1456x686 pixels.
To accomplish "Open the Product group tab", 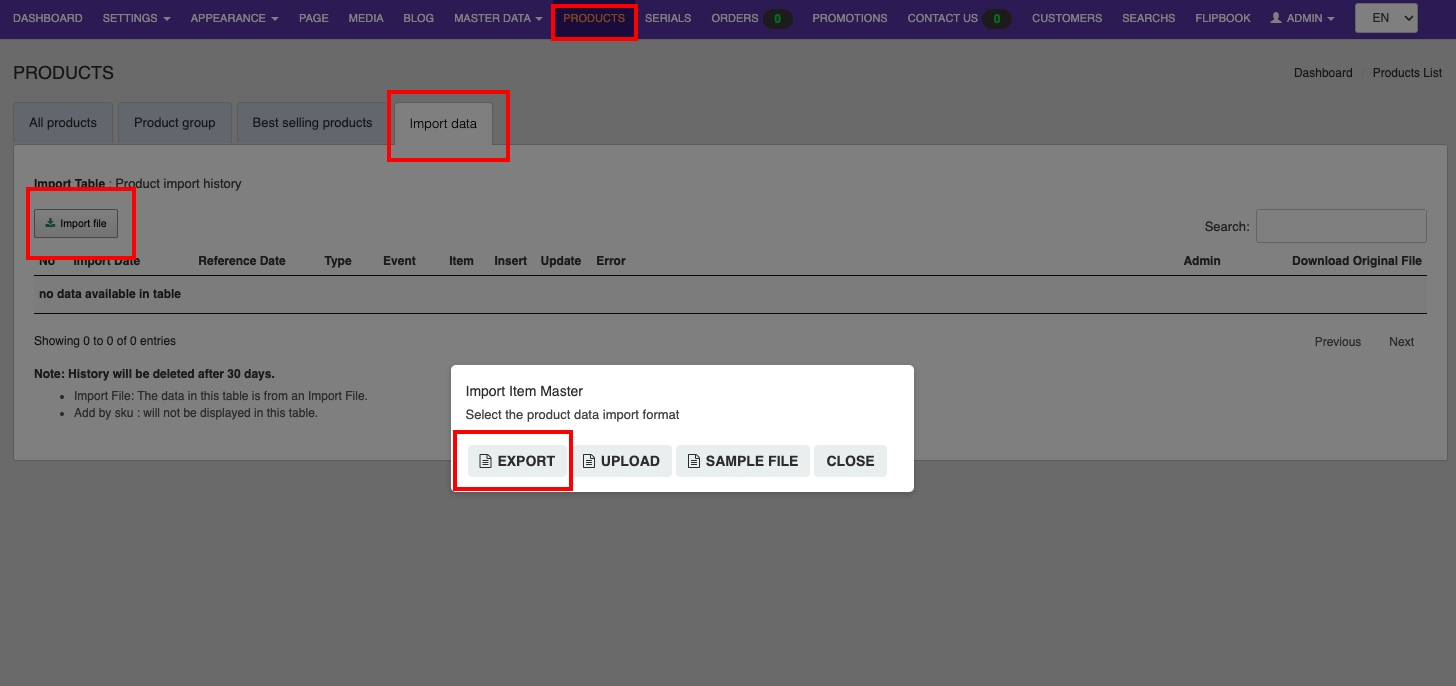I will pyautogui.click(x=174, y=123).
